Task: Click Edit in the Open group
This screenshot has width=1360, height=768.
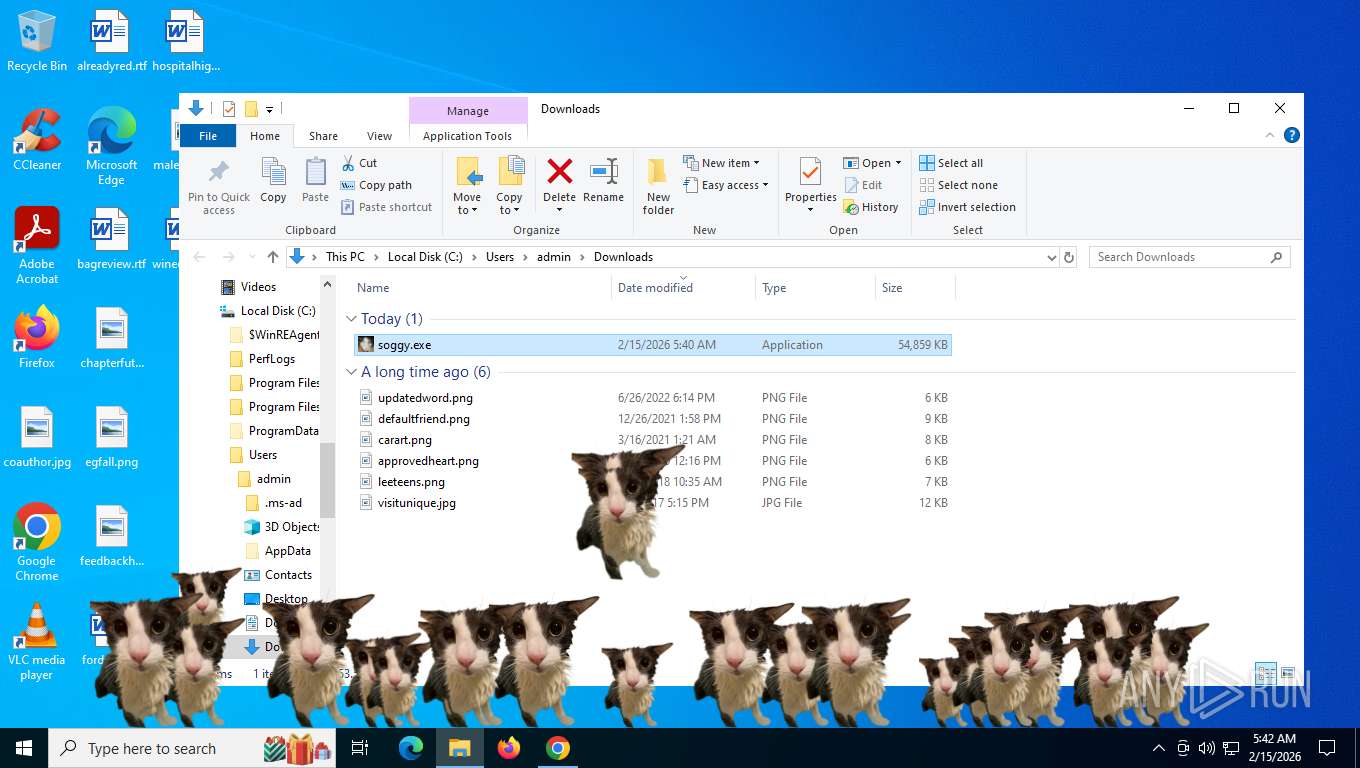Action: tap(864, 185)
